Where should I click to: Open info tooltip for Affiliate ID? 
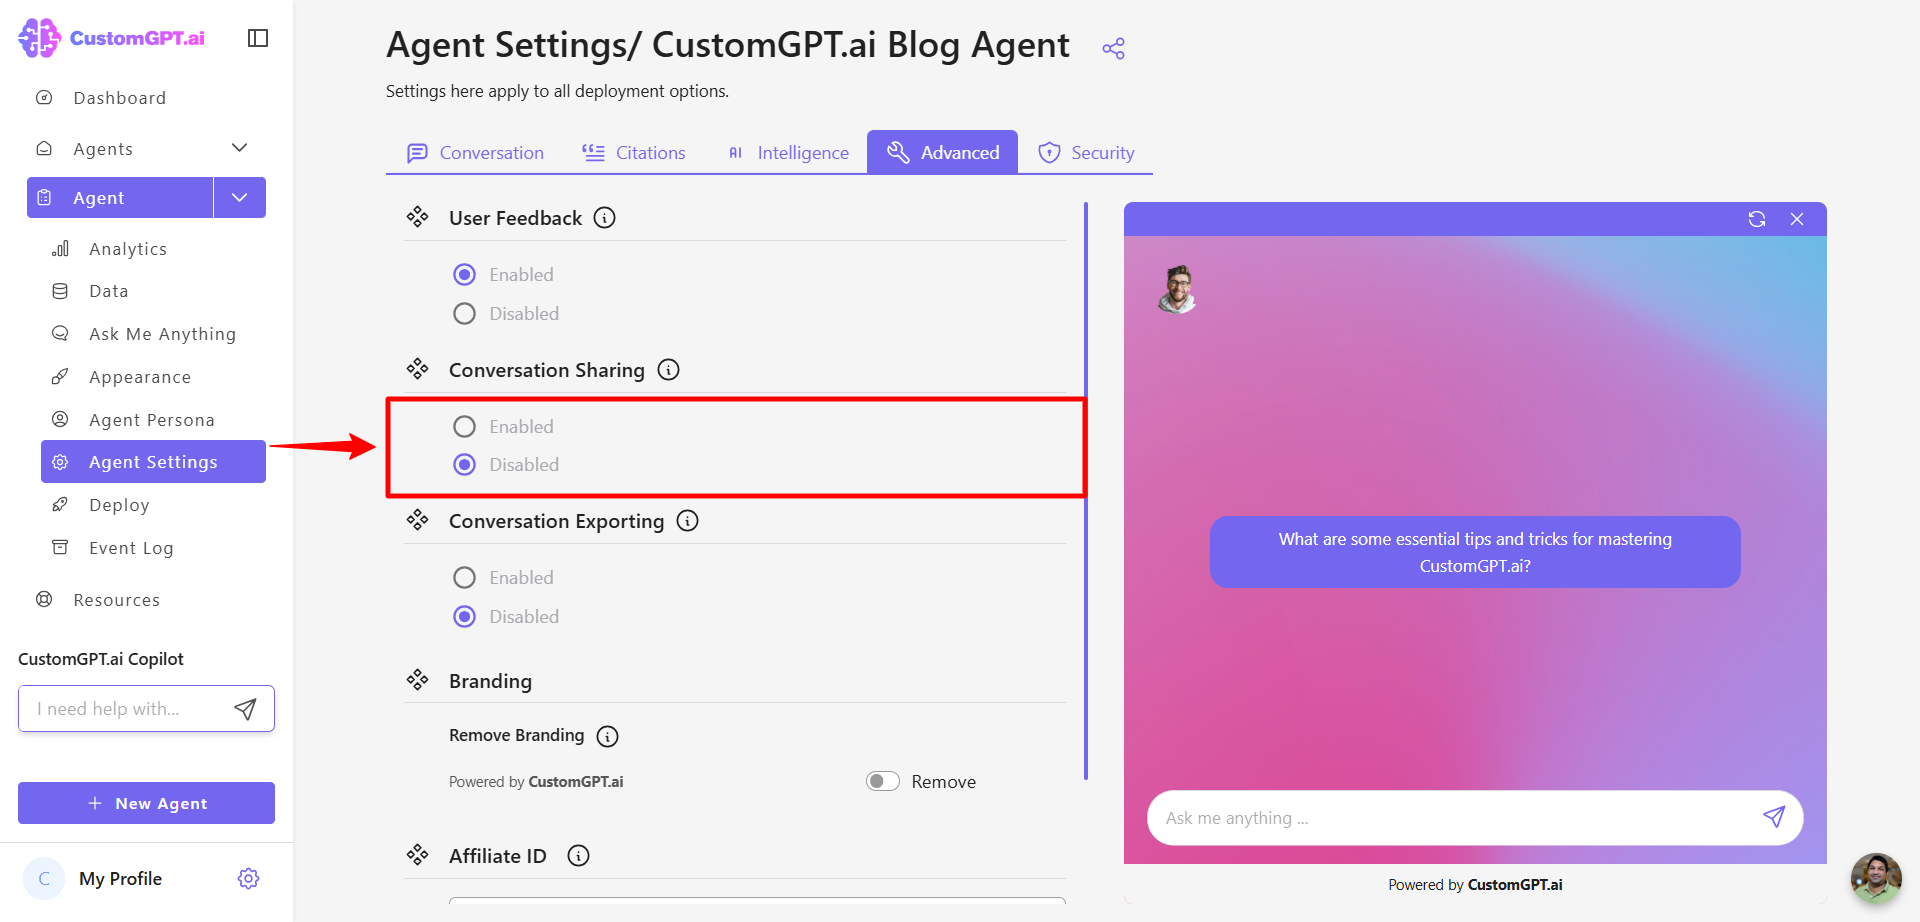579,856
